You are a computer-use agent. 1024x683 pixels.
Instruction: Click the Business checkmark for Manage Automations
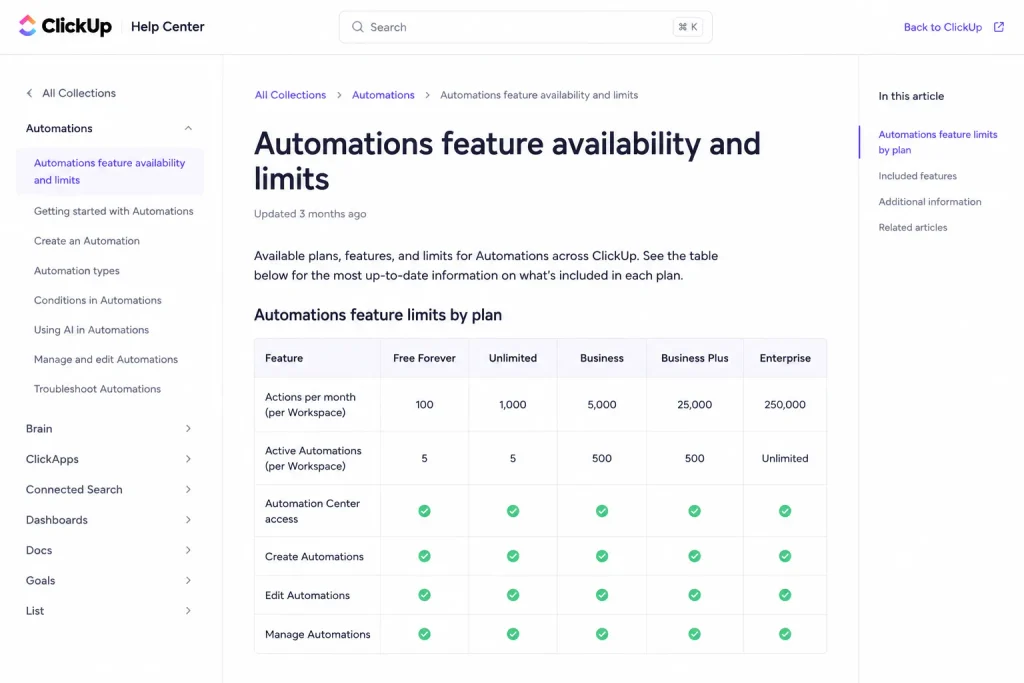(602, 634)
